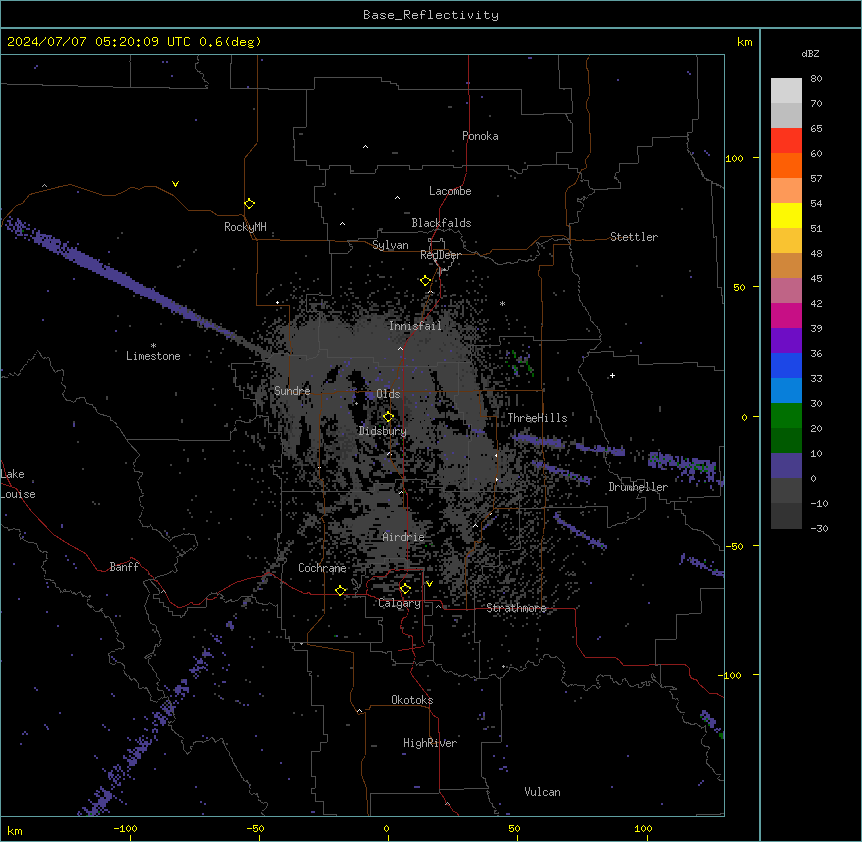Click the yellow diamond marker beside RockyMH
Viewport: 862px width, 842px height.
coord(249,204)
